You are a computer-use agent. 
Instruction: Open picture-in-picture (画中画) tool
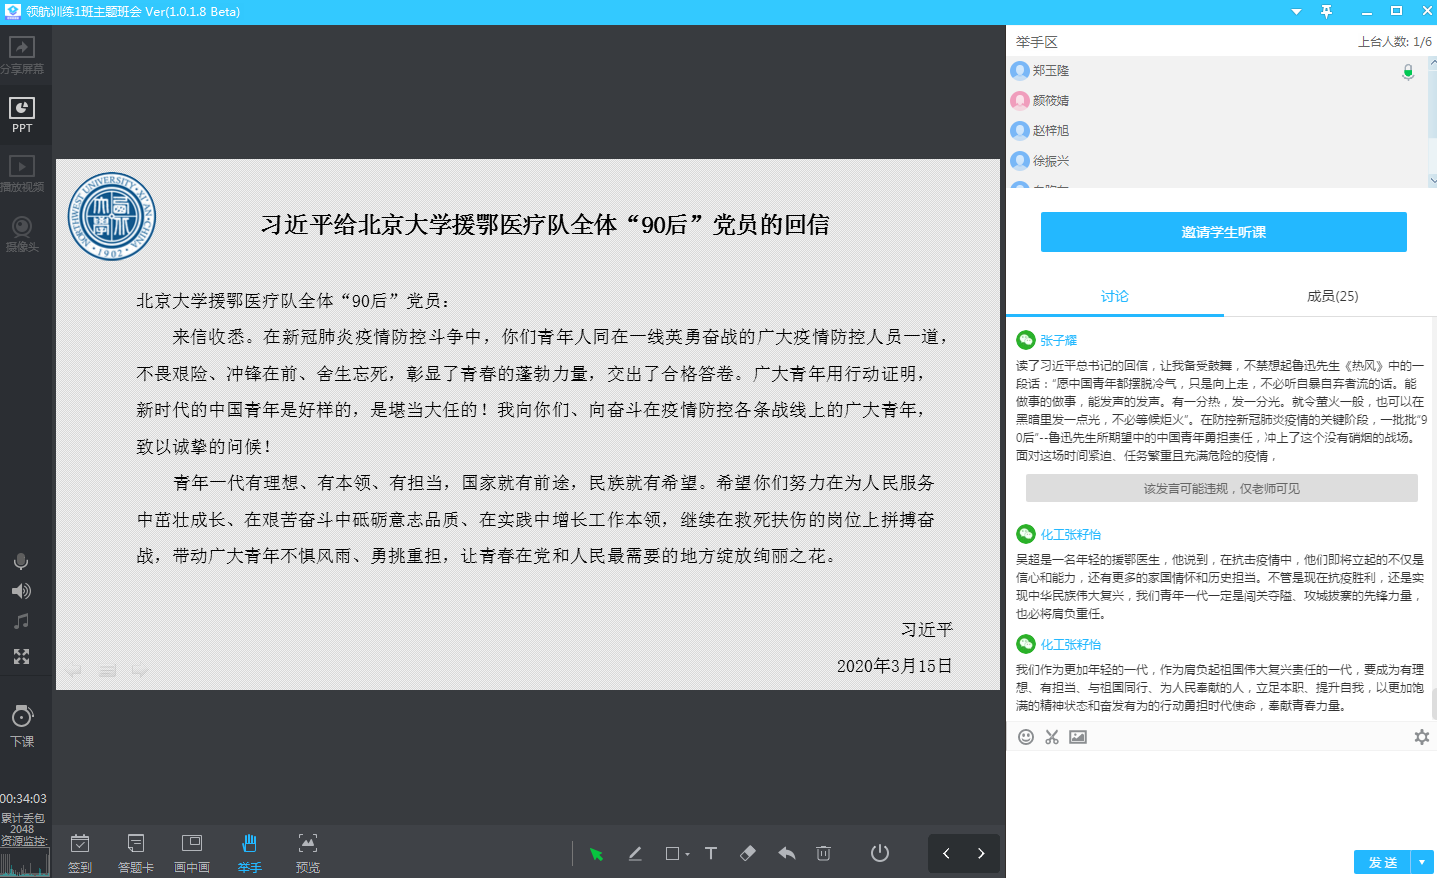(x=192, y=852)
